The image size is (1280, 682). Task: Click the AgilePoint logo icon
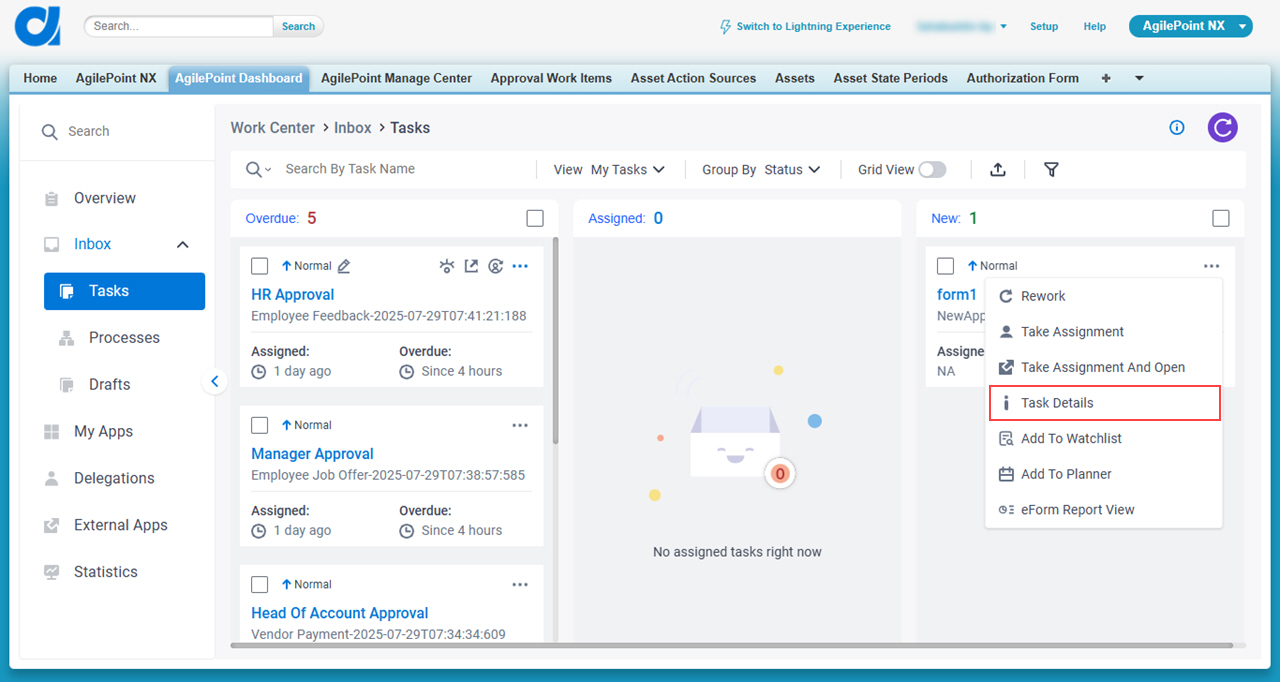[x=38, y=26]
